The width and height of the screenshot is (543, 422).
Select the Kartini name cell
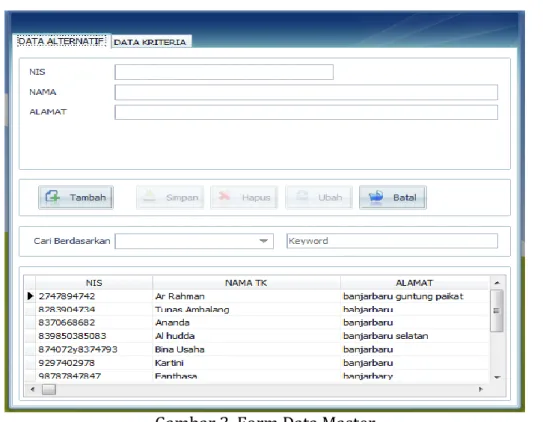point(246,363)
